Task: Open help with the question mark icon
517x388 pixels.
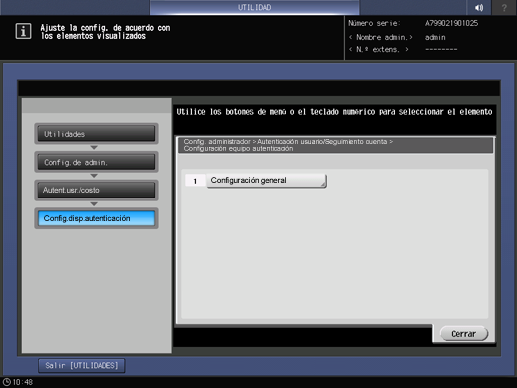Action: [504, 7]
